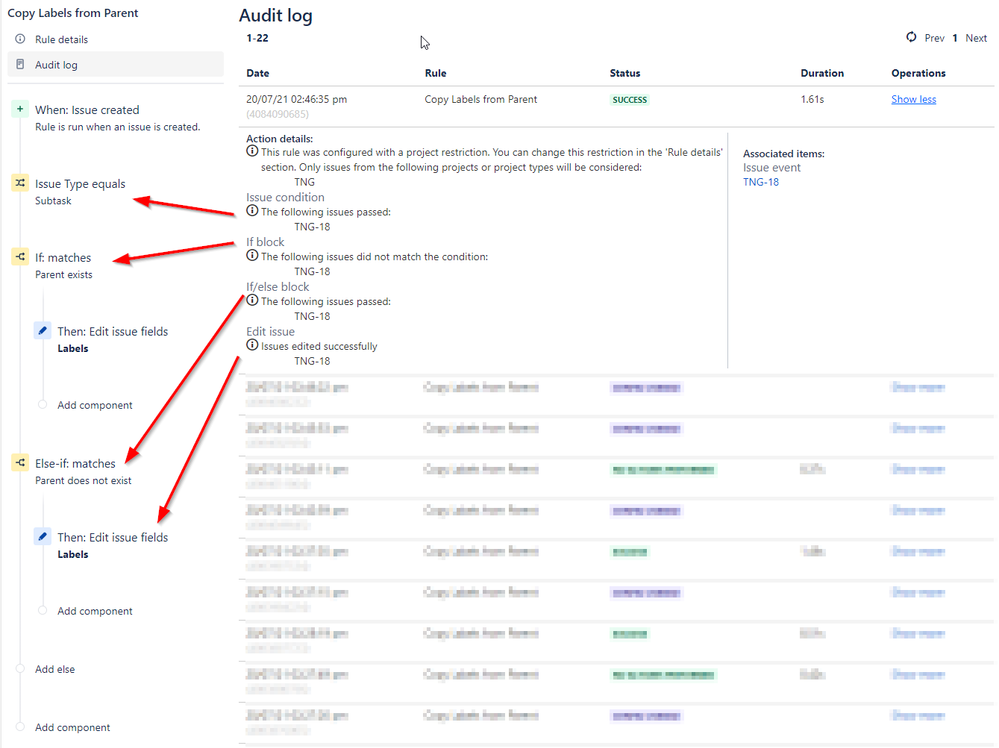Click info icon under If/else block
Viewport: 999px width, 748px height.
coord(252,300)
